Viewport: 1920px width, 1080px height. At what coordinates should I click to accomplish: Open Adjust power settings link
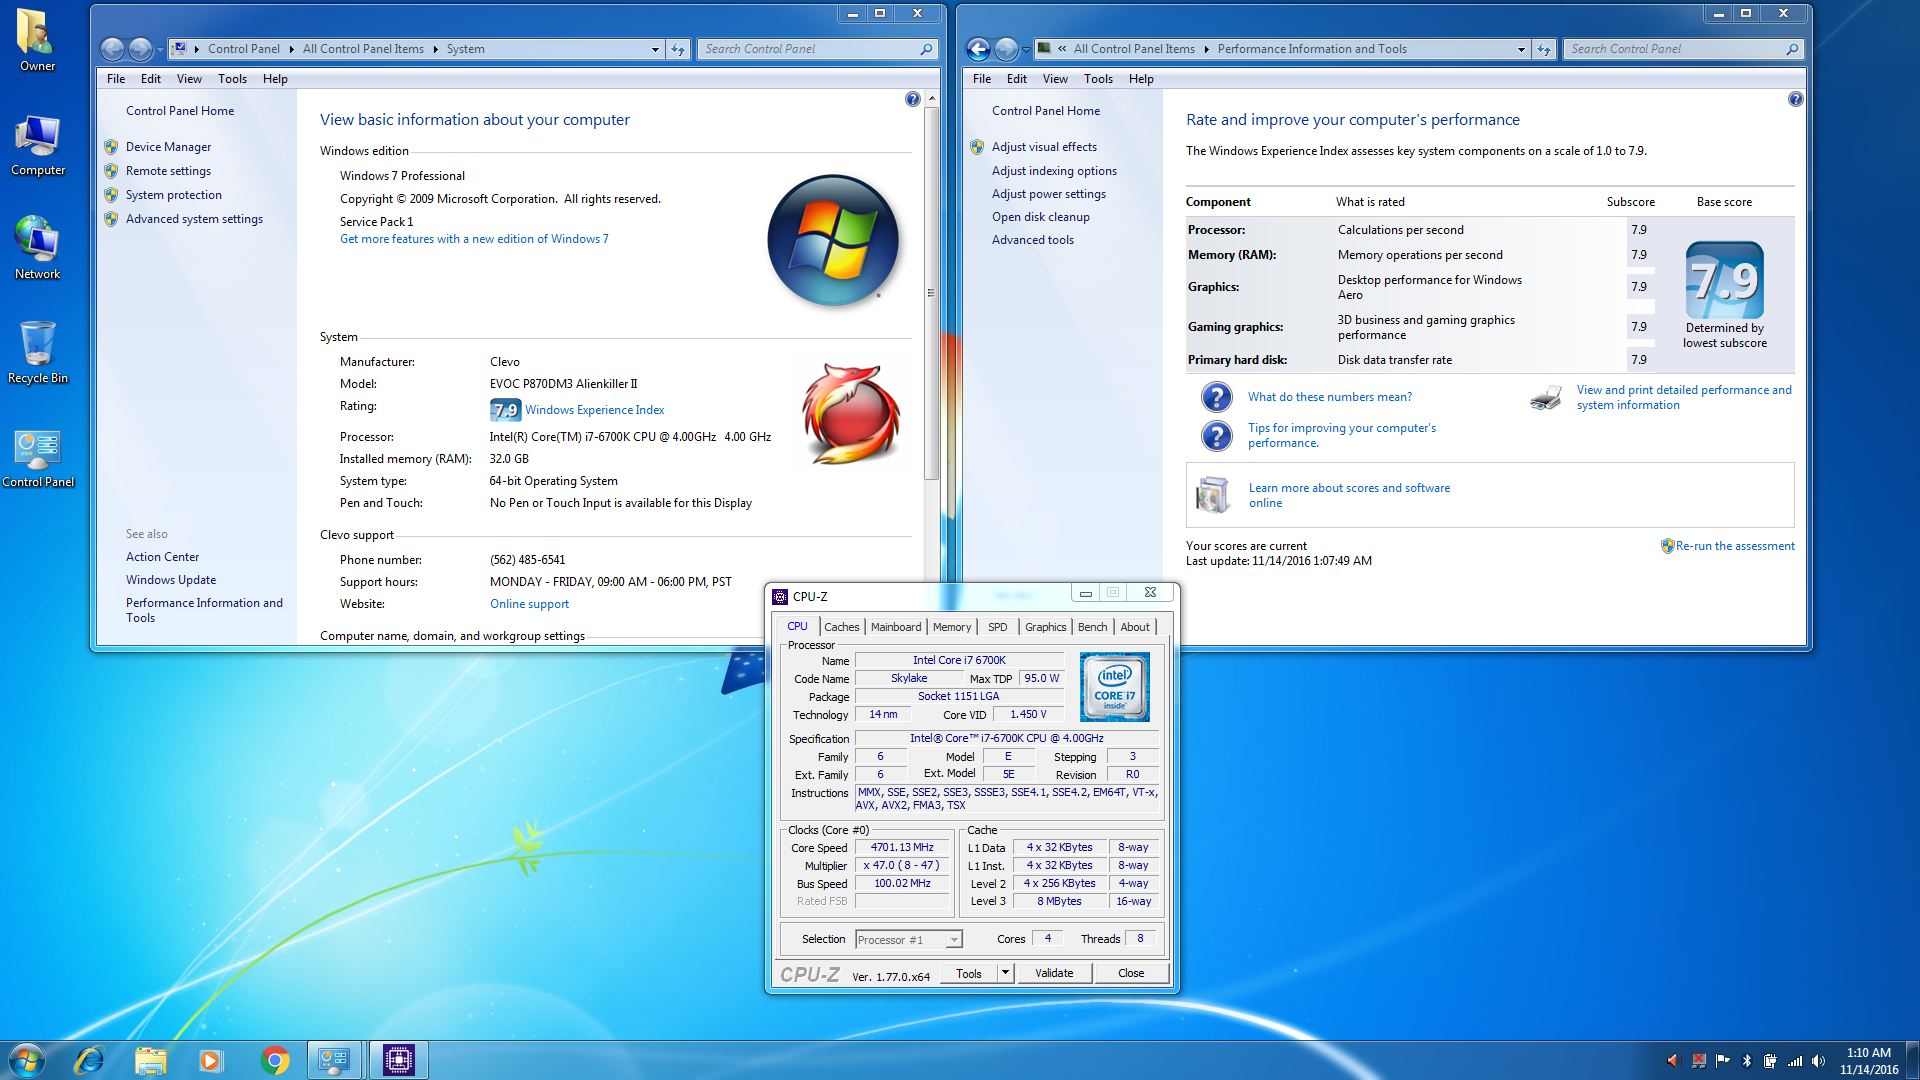pyautogui.click(x=1049, y=194)
